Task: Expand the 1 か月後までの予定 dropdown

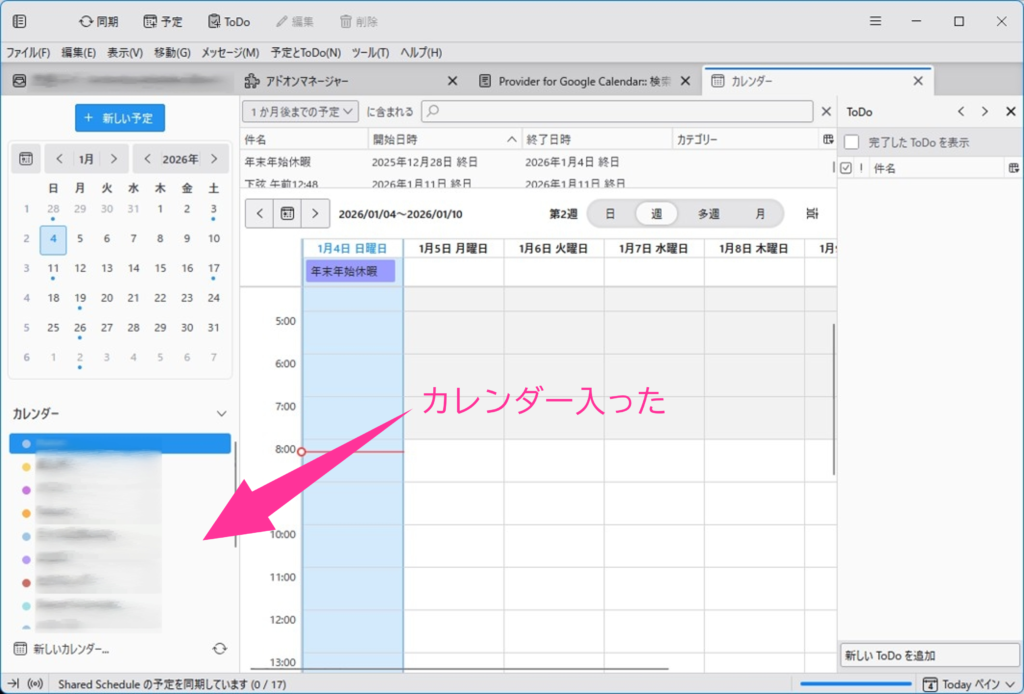Action: click(301, 112)
